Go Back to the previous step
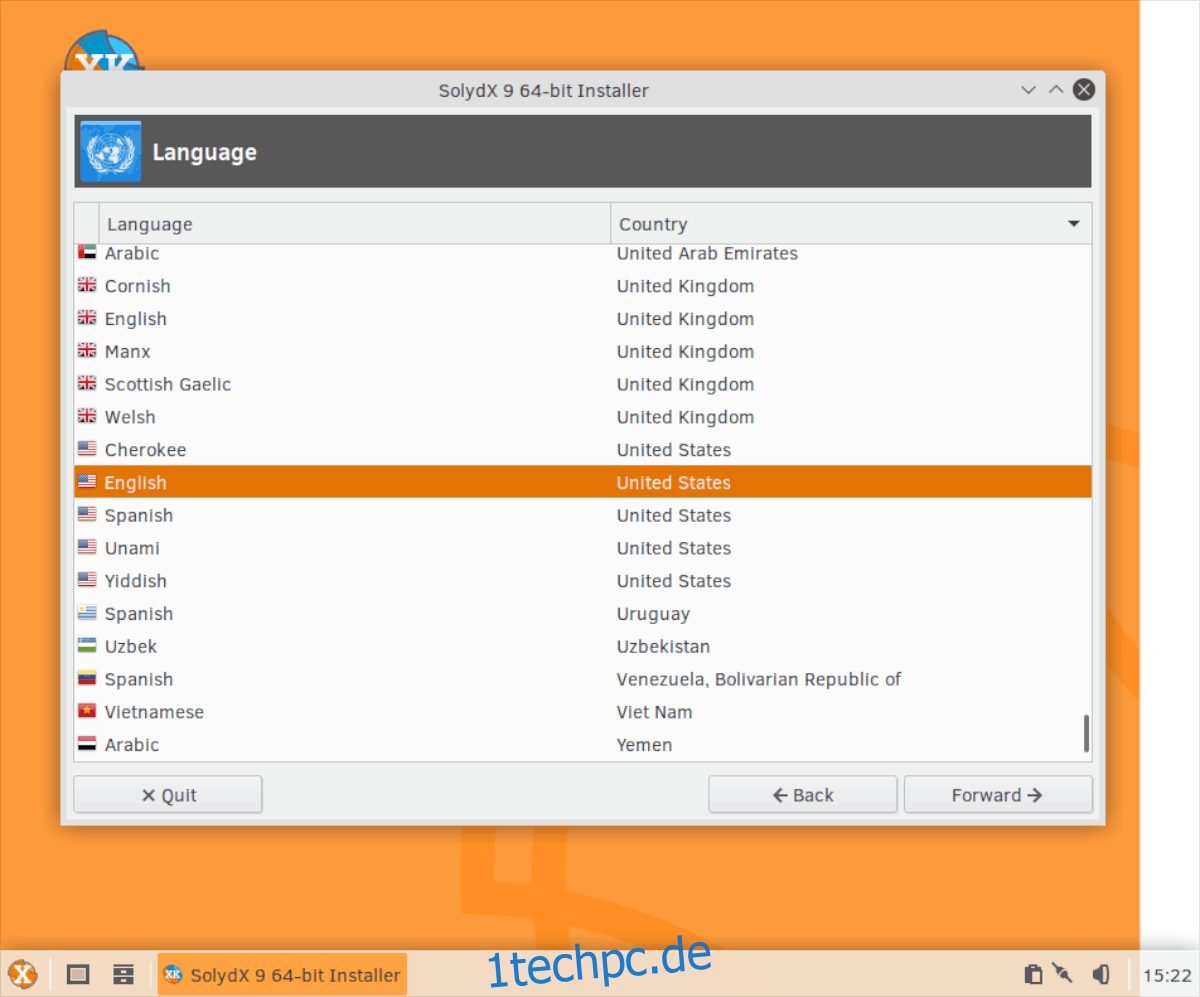 (x=803, y=795)
